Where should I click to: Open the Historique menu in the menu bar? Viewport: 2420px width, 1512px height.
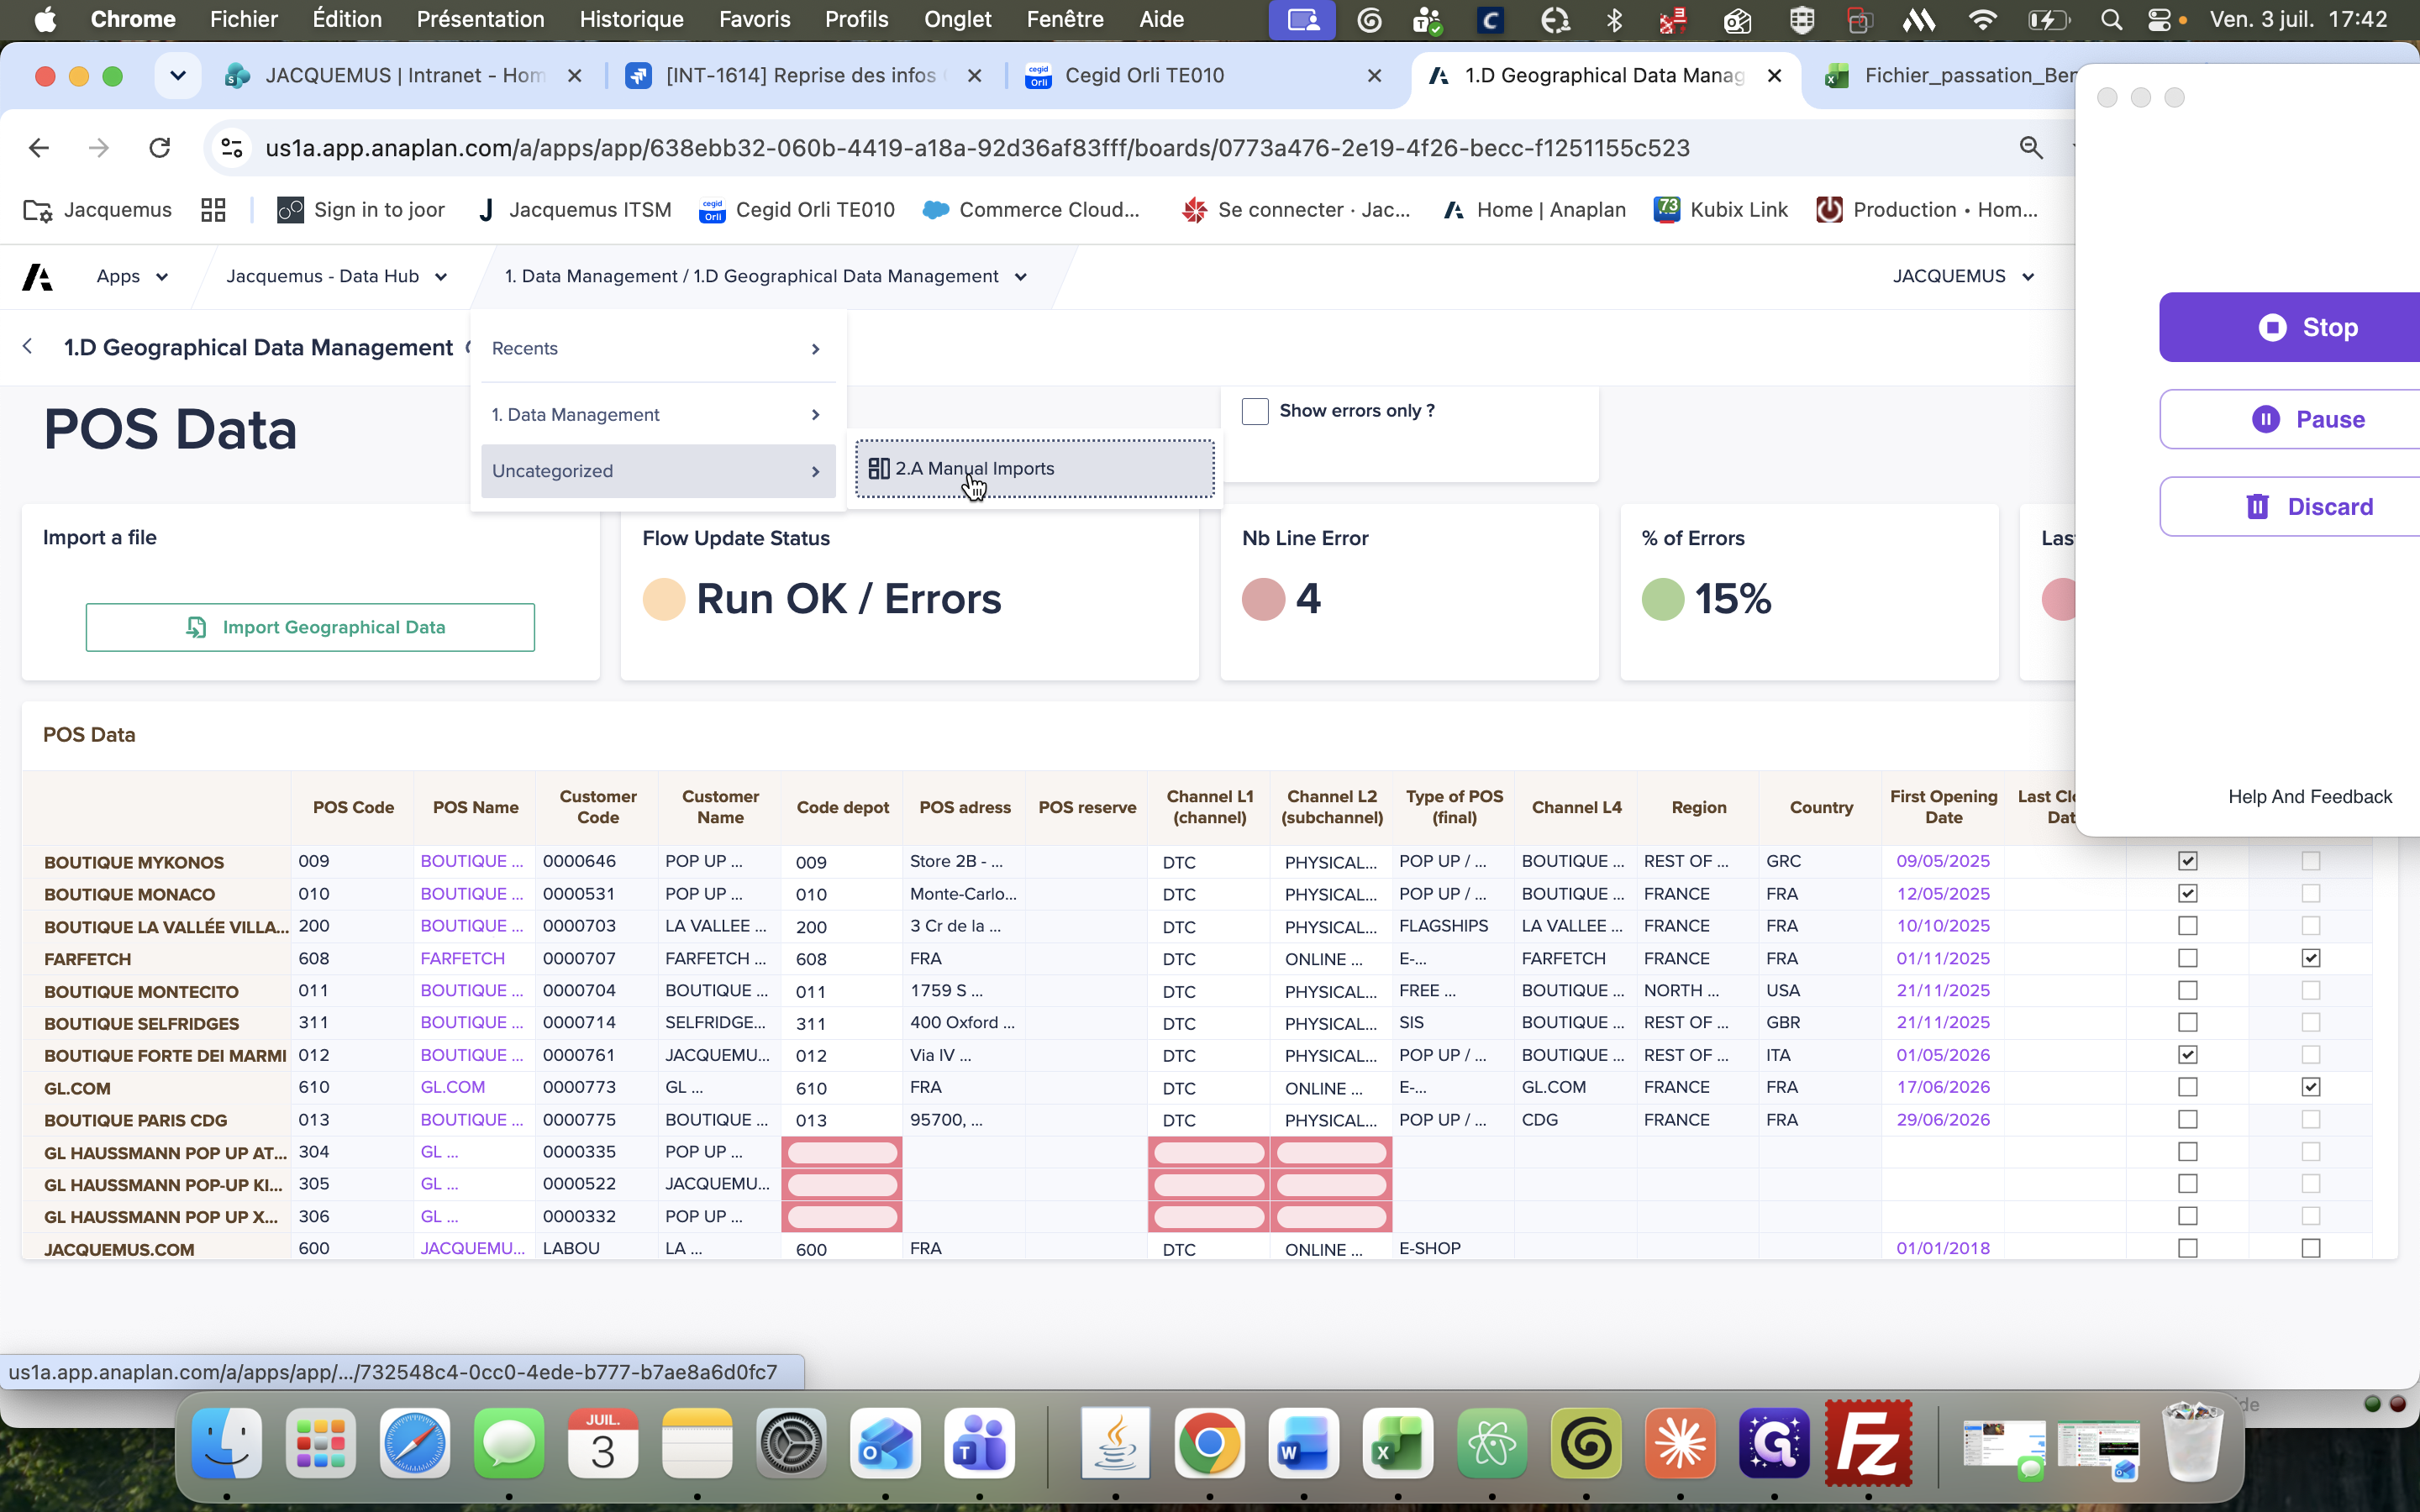tap(631, 20)
